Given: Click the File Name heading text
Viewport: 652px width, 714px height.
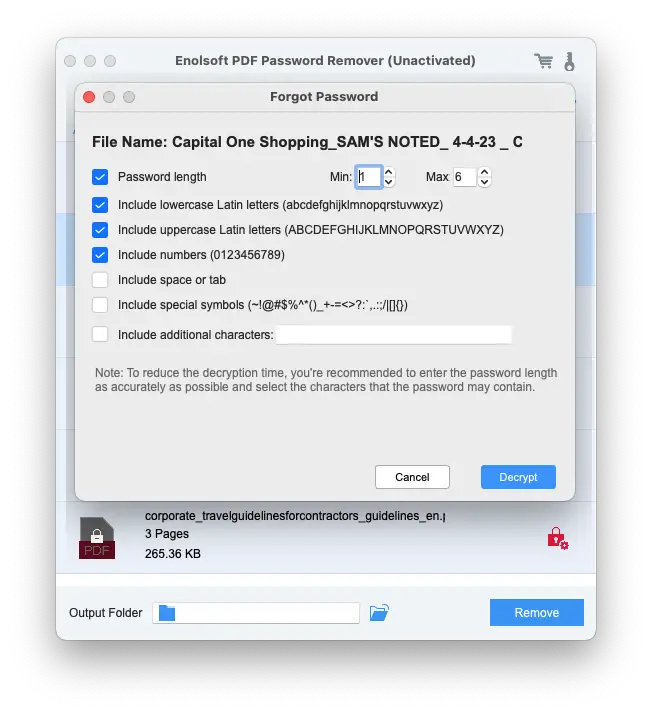Looking at the screenshot, I should point(307,142).
